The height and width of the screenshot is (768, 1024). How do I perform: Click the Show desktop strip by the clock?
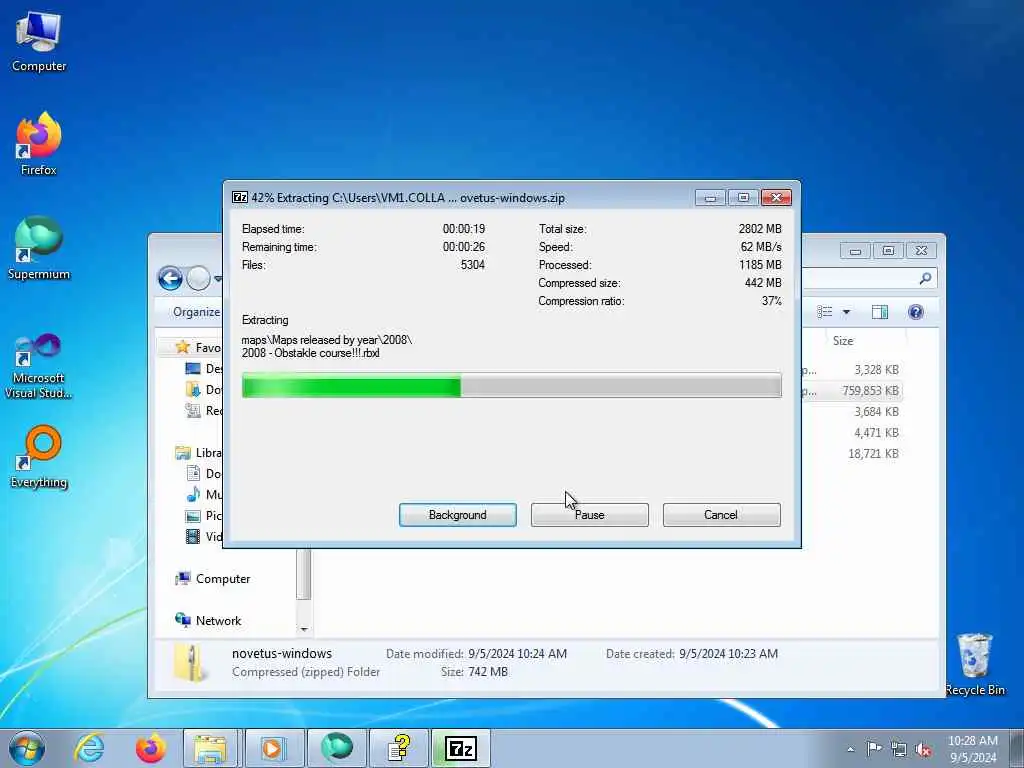(1017, 748)
